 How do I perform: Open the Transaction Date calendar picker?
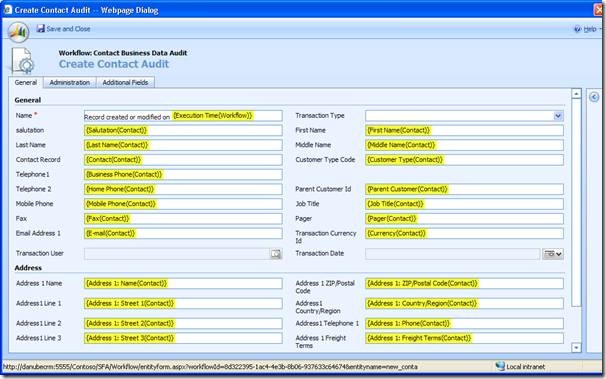coord(553,254)
